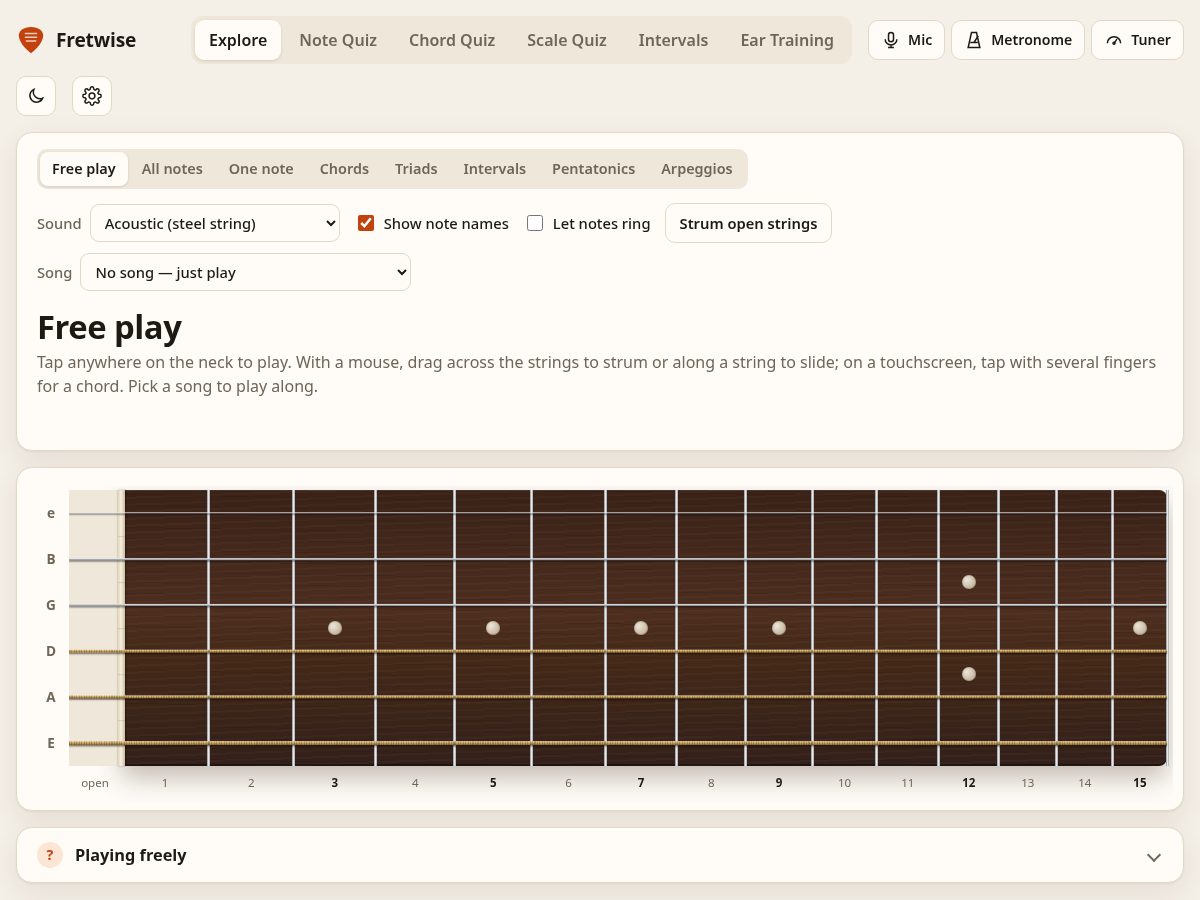Open the Sound dropdown showing Acoustic steel string

pyautogui.click(x=215, y=224)
